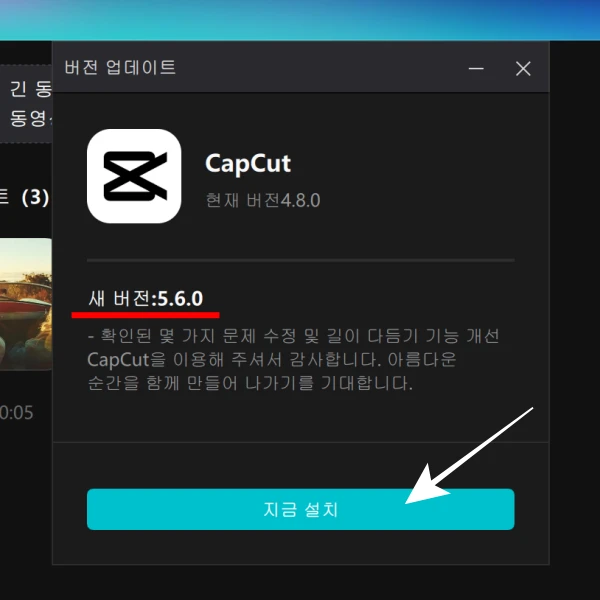Click the CapCut title text

pyautogui.click(x=248, y=163)
